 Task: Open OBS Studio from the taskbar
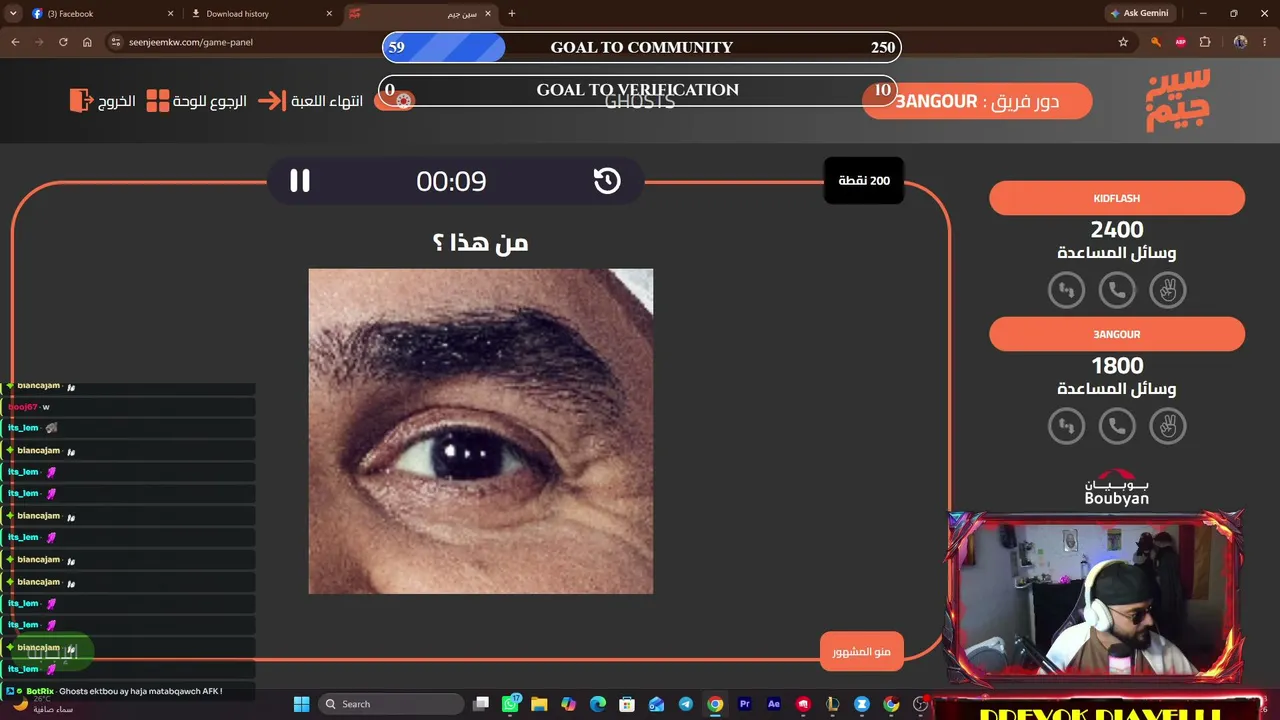(x=920, y=704)
